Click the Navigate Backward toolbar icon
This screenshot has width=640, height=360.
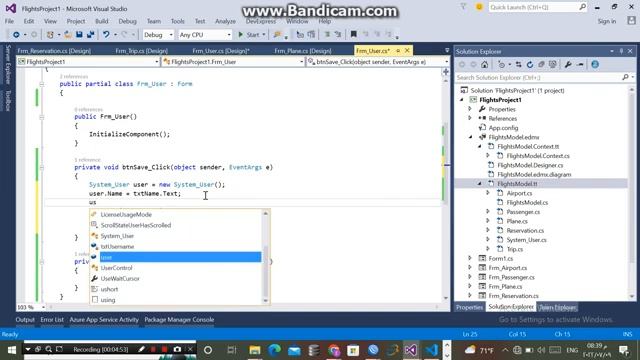coord(16,35)
